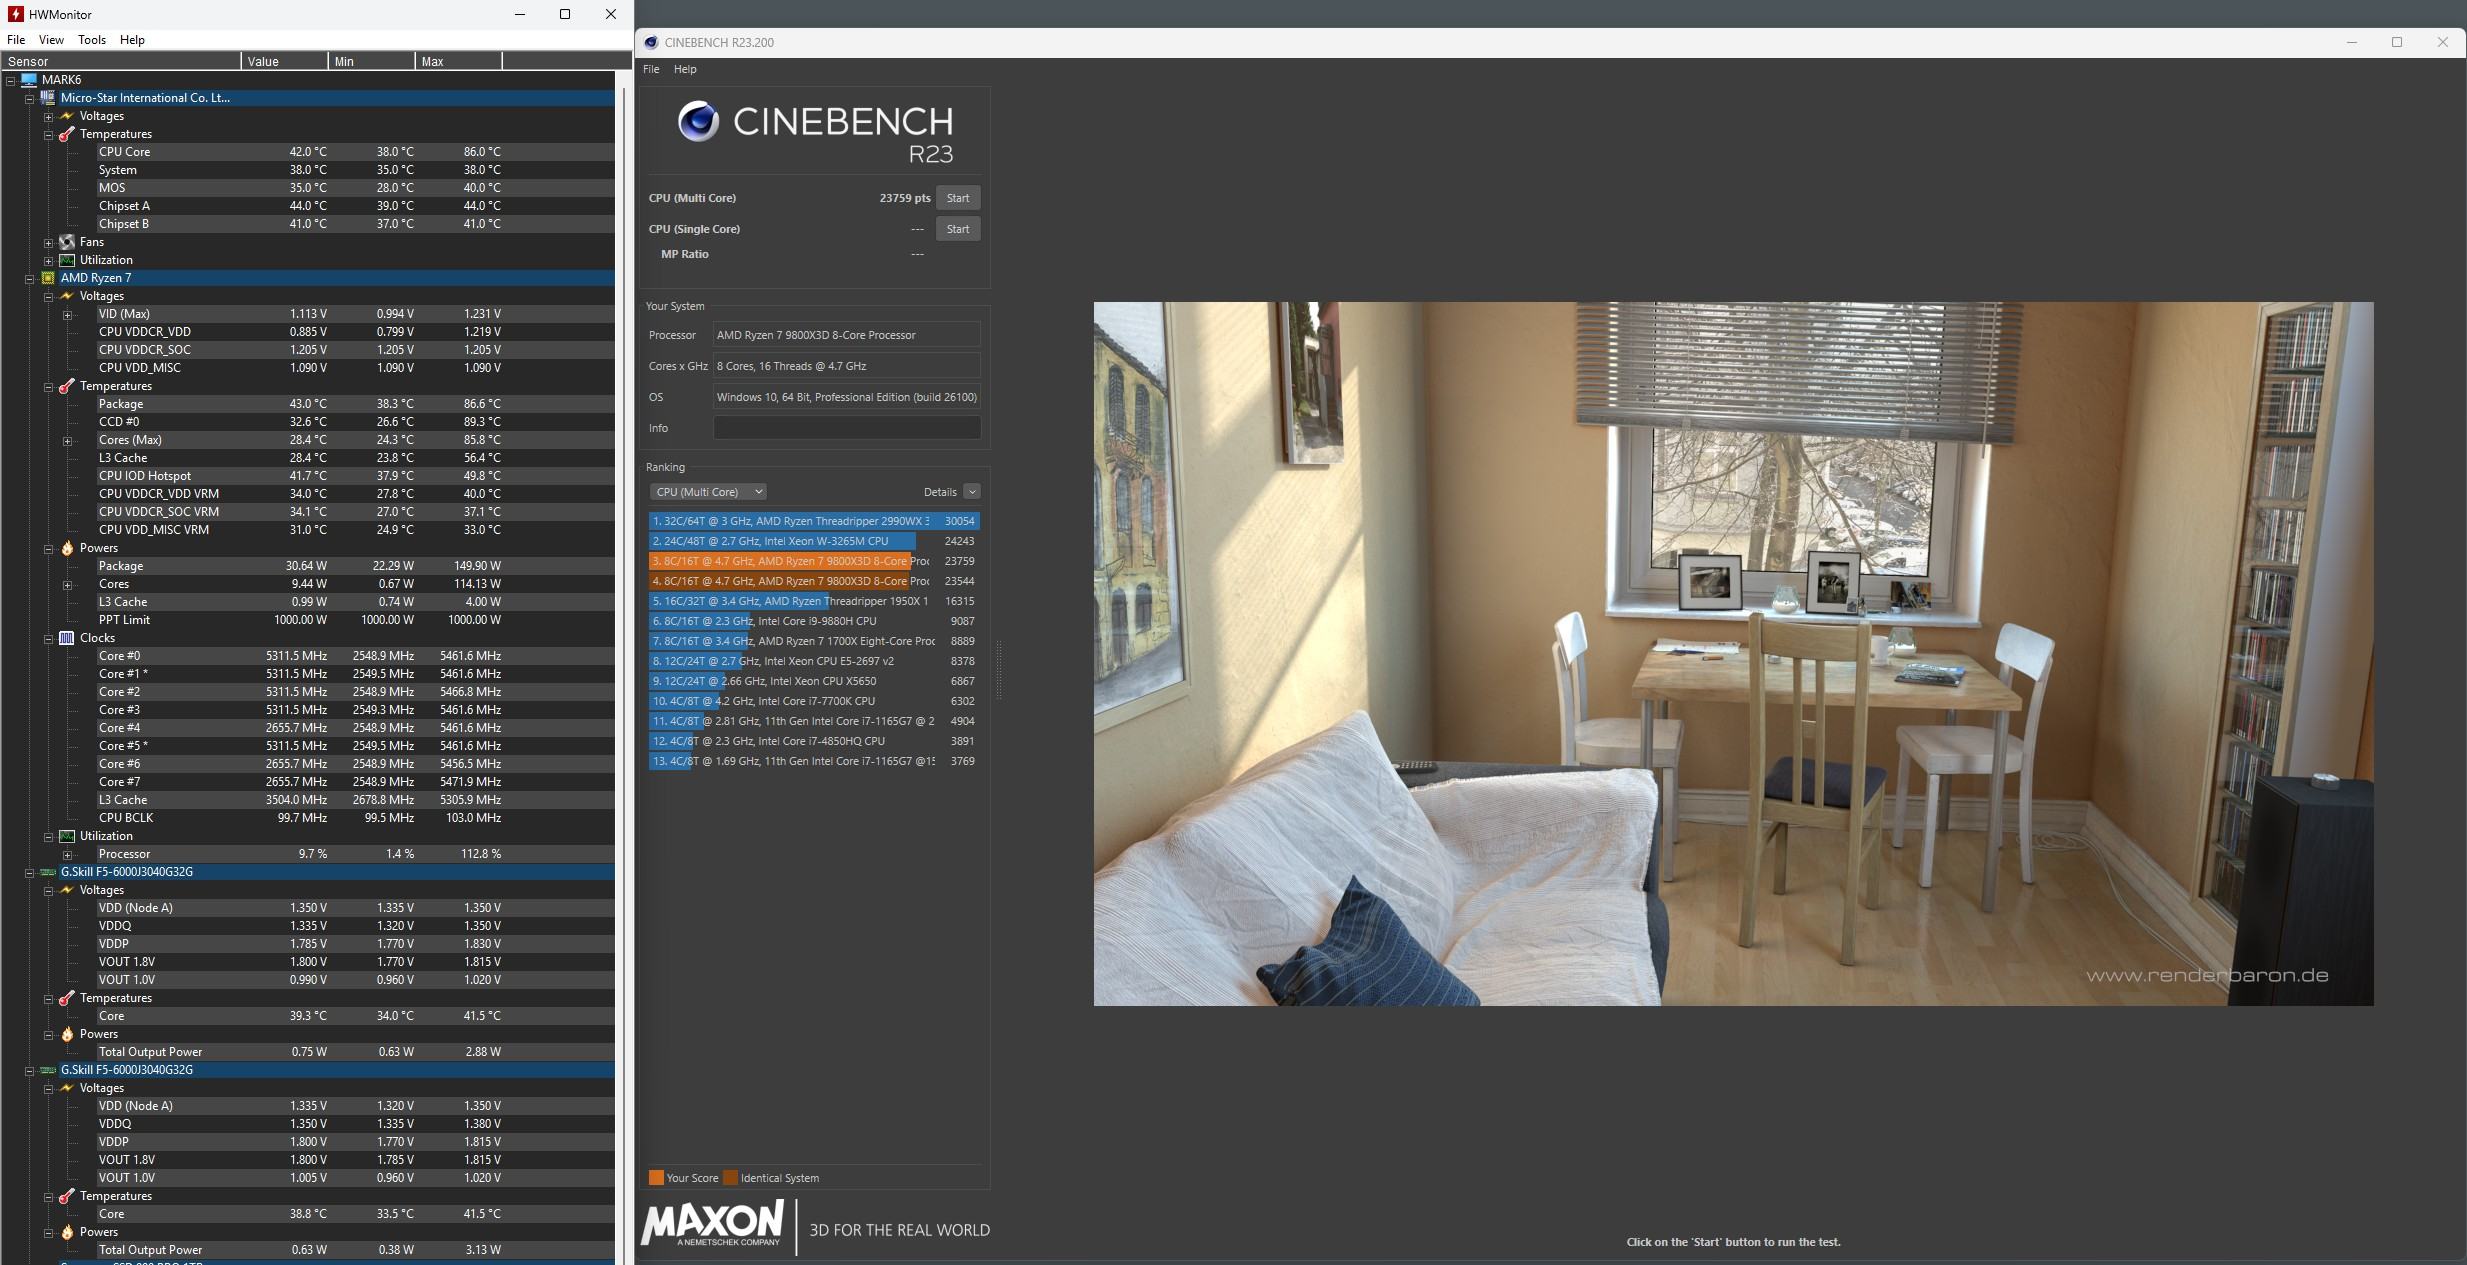Image resolution: width=2467 pixels, height=1265 pixels.
Task: Click the Clocks icon under AMD Ryzen 7
Action: click(x=67, y=638)
